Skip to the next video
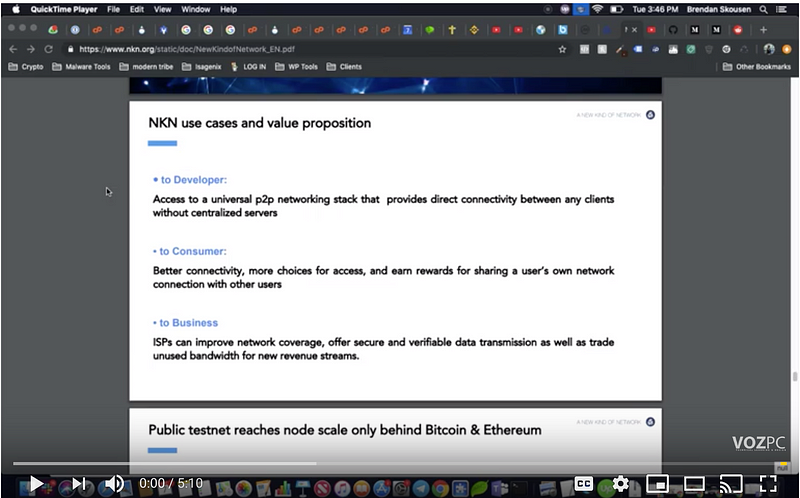 pos(79,483)
